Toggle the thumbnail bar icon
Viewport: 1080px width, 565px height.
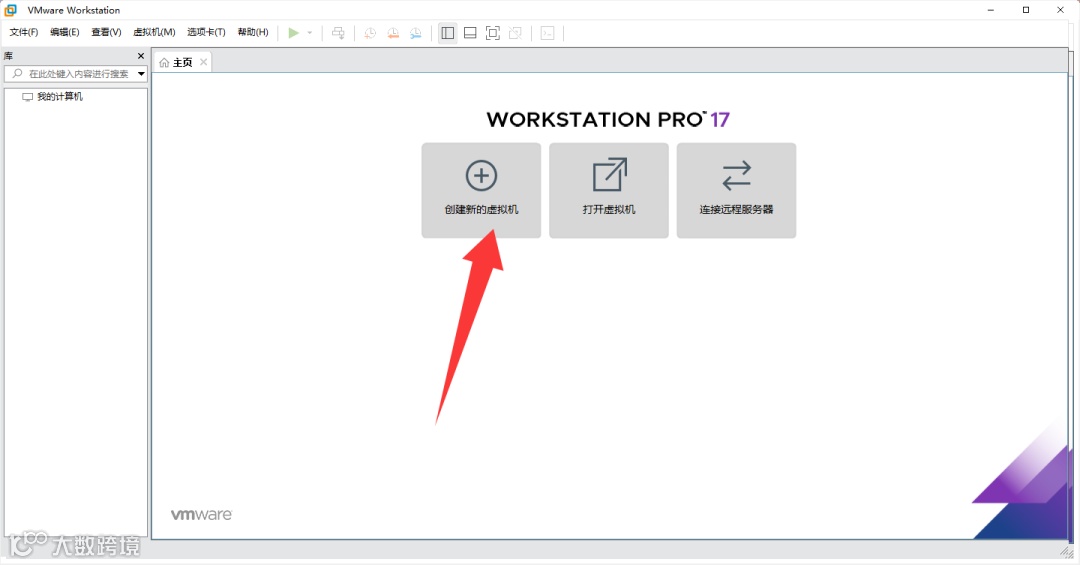(470, 32)
